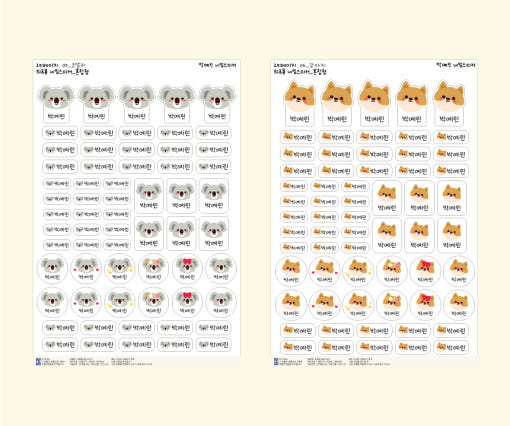Click the blue logo in the koala sheet footer
This screenshot has width=510, height=426.
pos(38,362)
